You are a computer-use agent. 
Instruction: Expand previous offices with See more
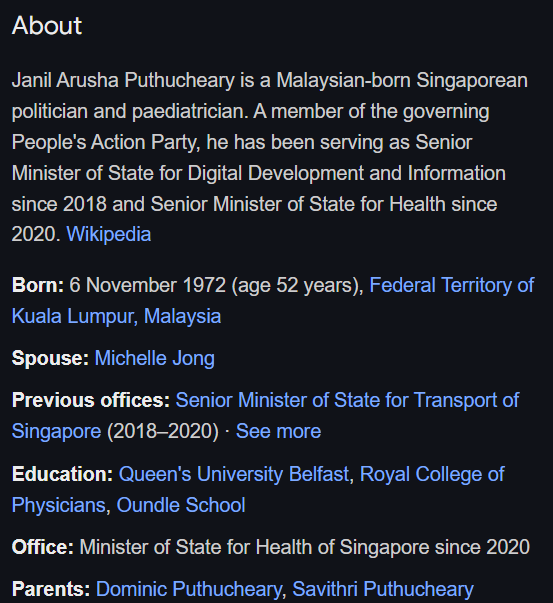tap(278, 431)
